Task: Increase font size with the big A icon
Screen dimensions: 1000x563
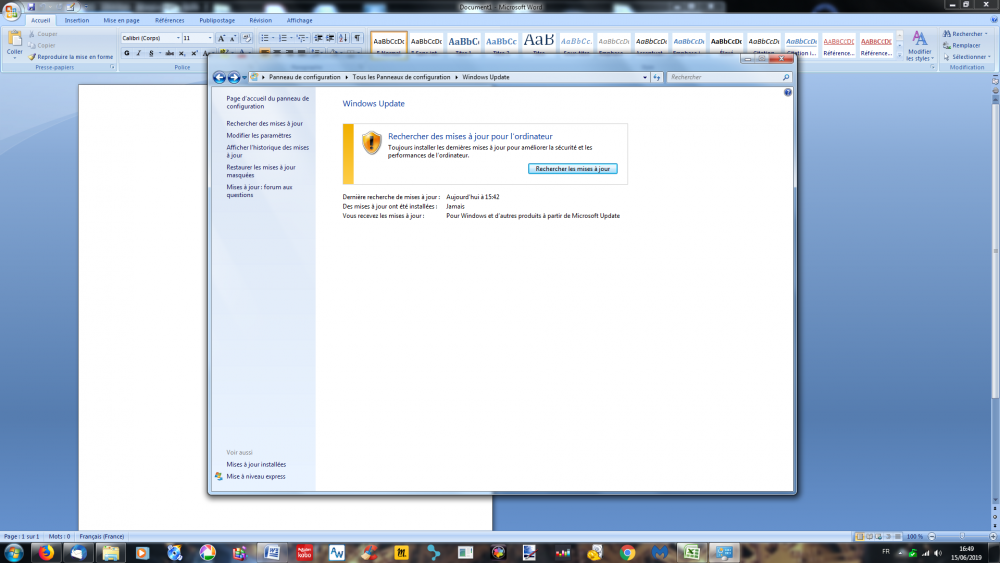Action: 221,38
